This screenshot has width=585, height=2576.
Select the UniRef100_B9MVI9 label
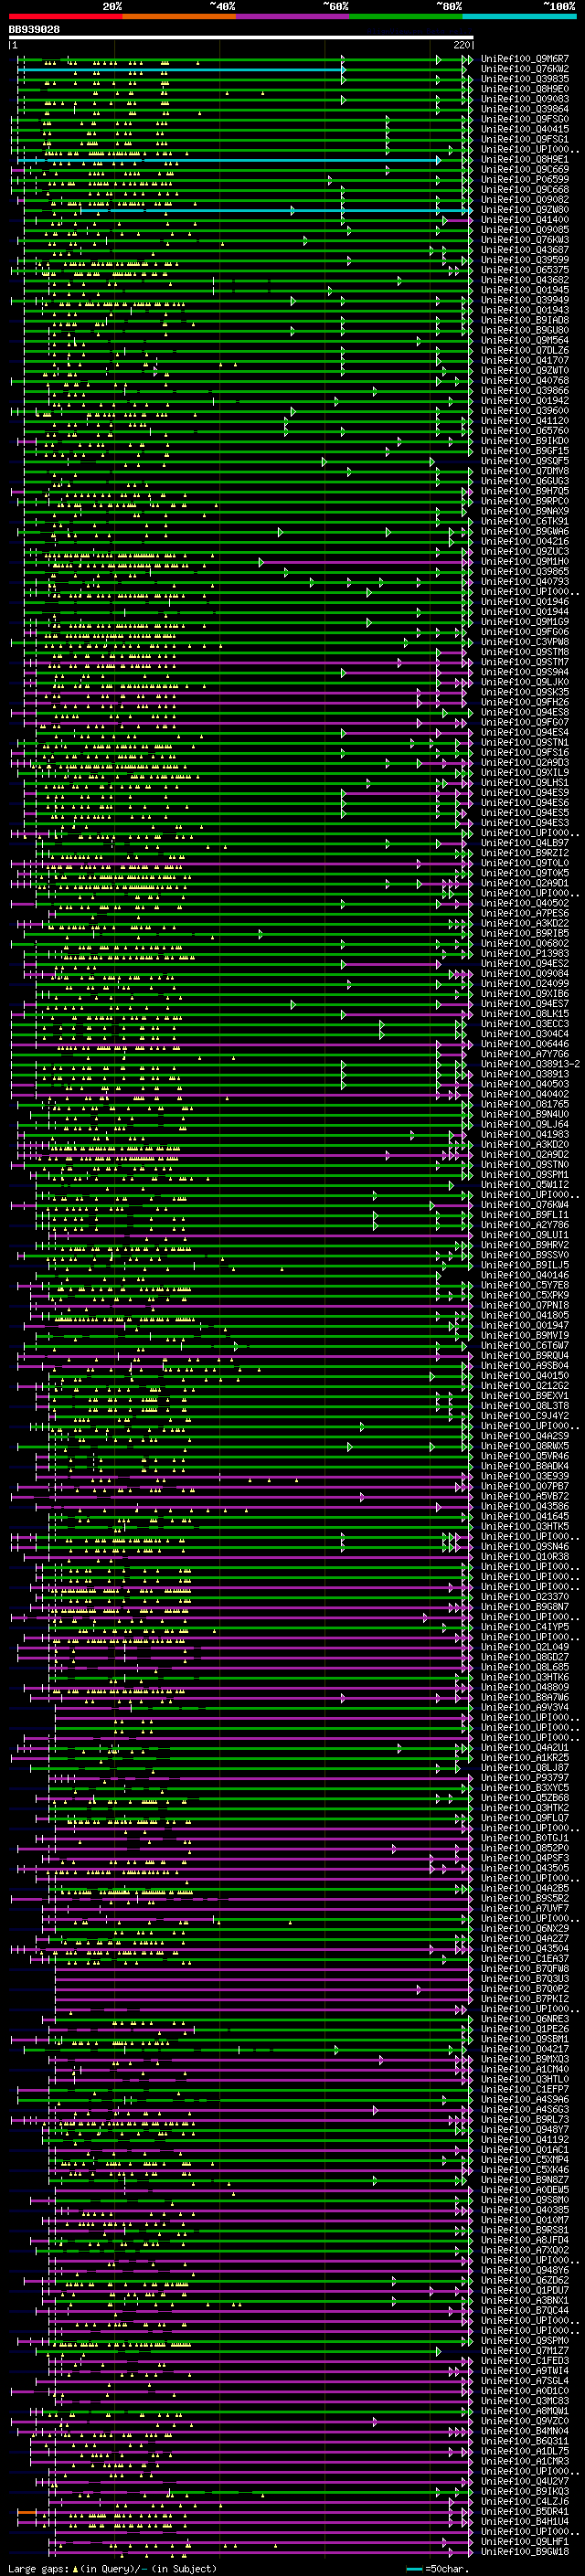coord(525,1335)
